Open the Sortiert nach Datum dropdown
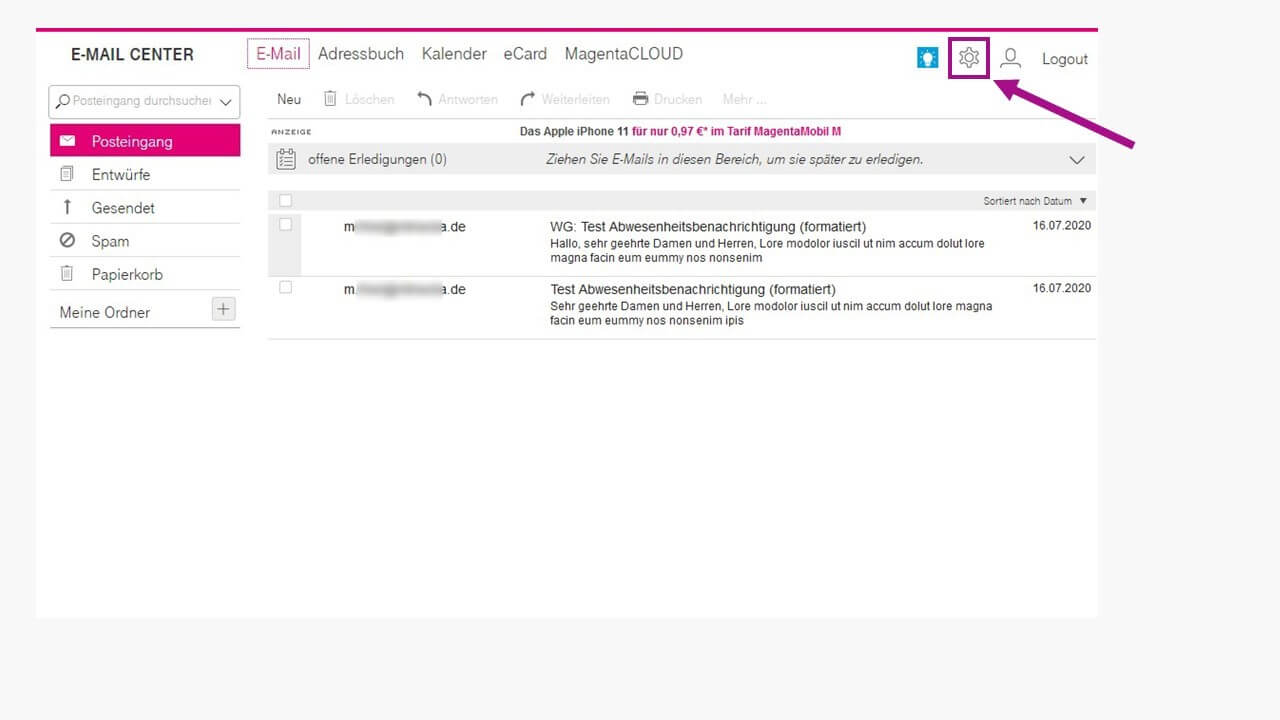 tap(1035, 201)
